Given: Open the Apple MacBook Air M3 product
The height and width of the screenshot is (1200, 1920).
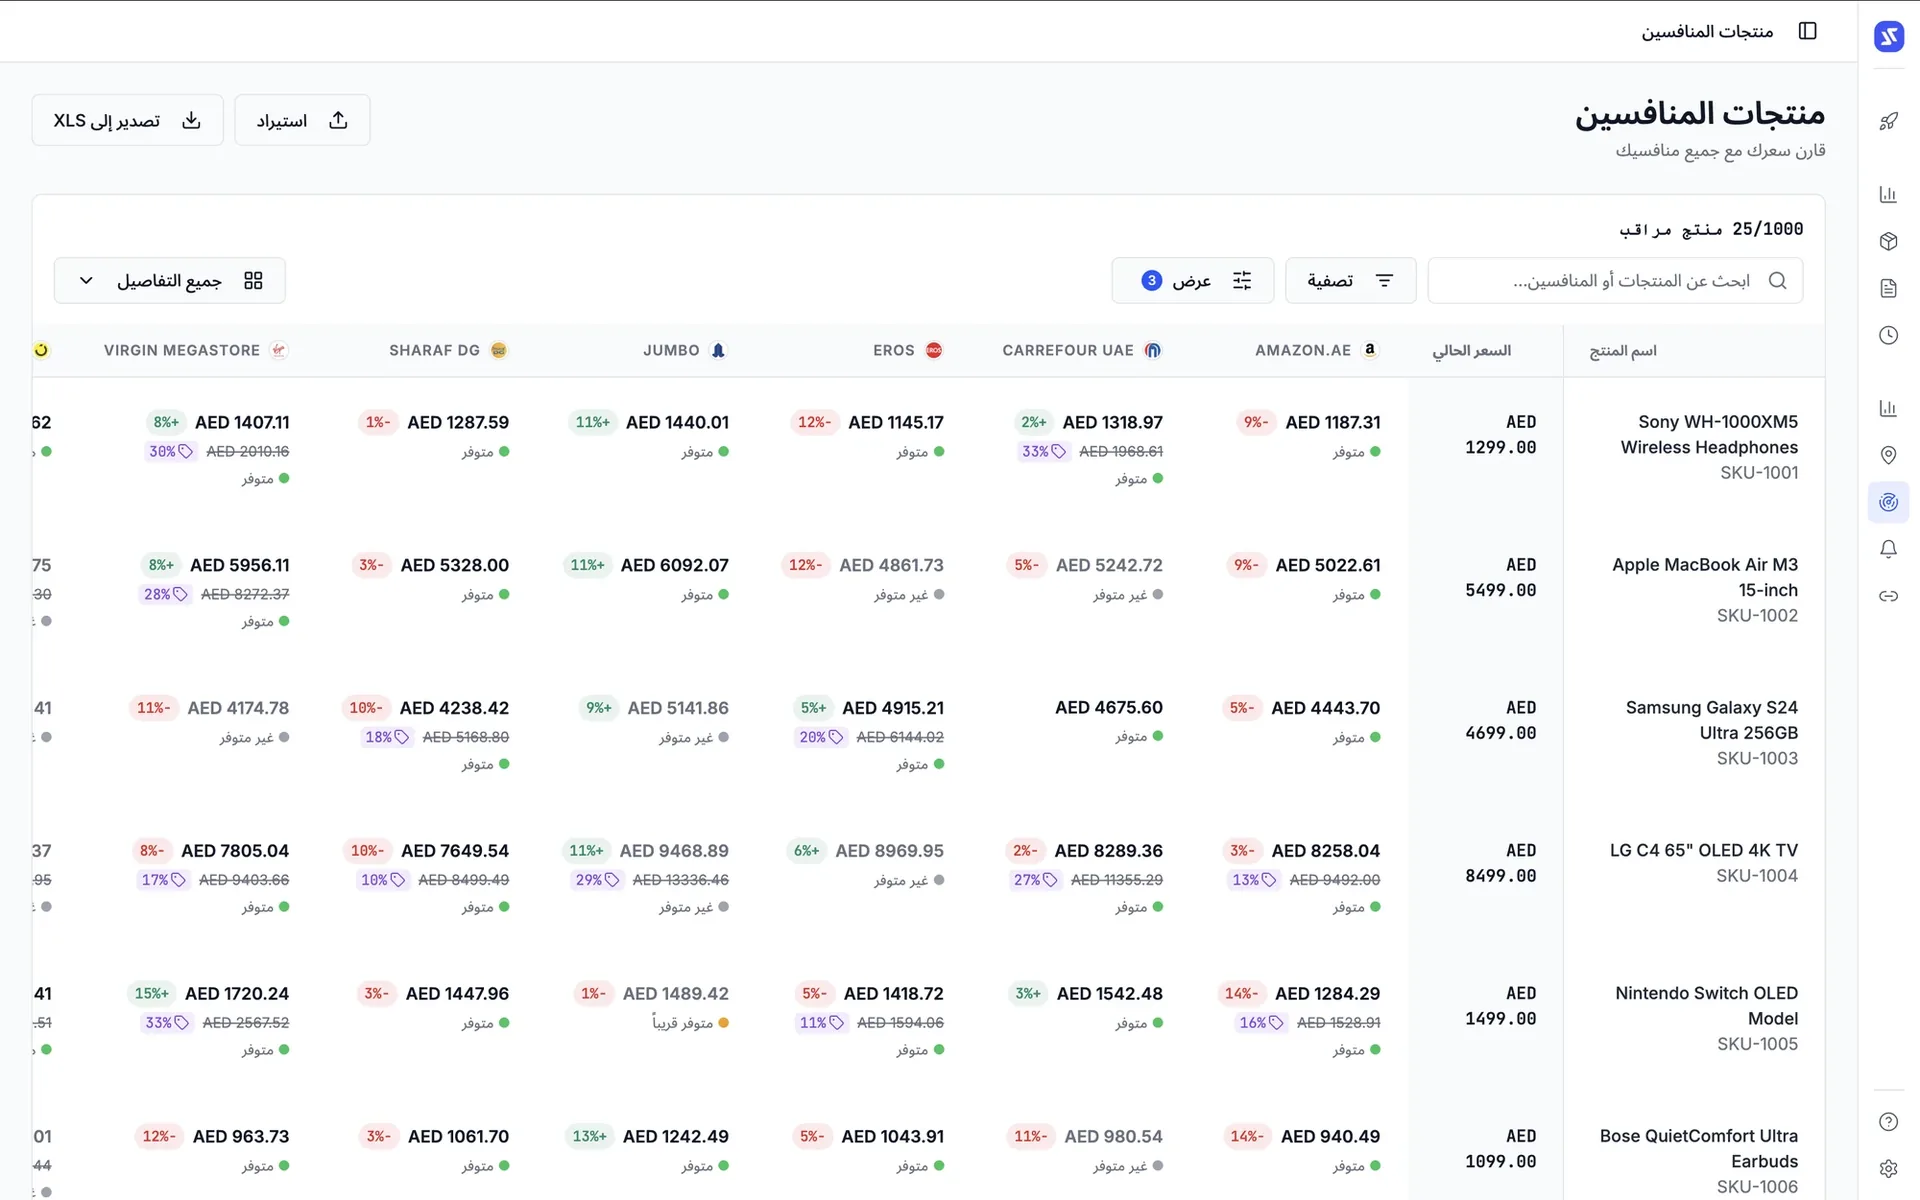Looking at the screenshot, I should (1705, 577).
